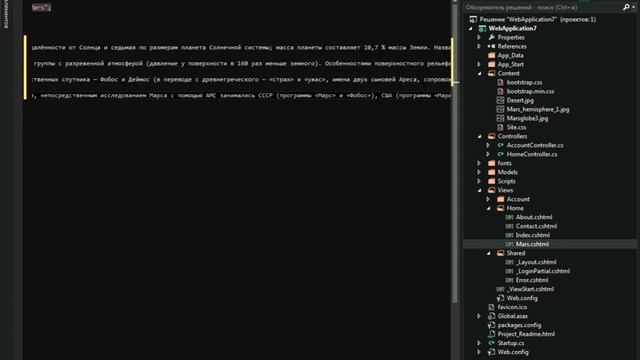
Task: Click the Index.cshtml view file icon
Action: coord(509,235)
